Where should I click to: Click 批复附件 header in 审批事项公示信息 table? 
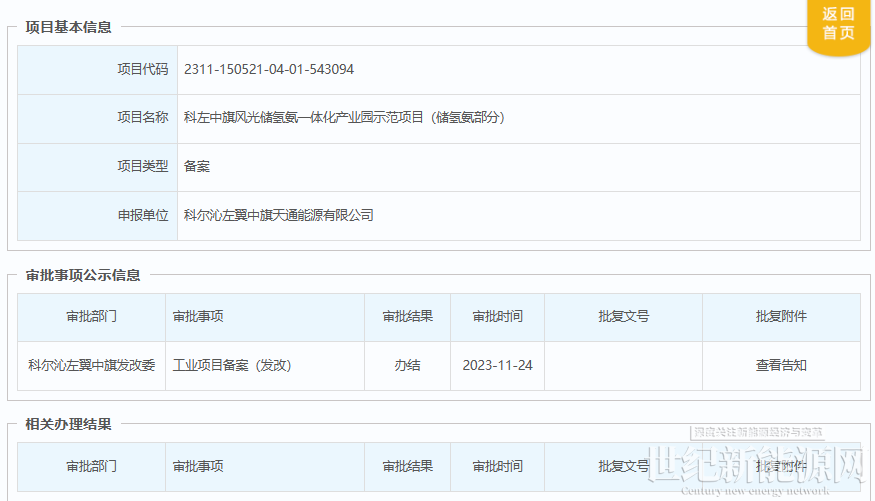[781, 317]
